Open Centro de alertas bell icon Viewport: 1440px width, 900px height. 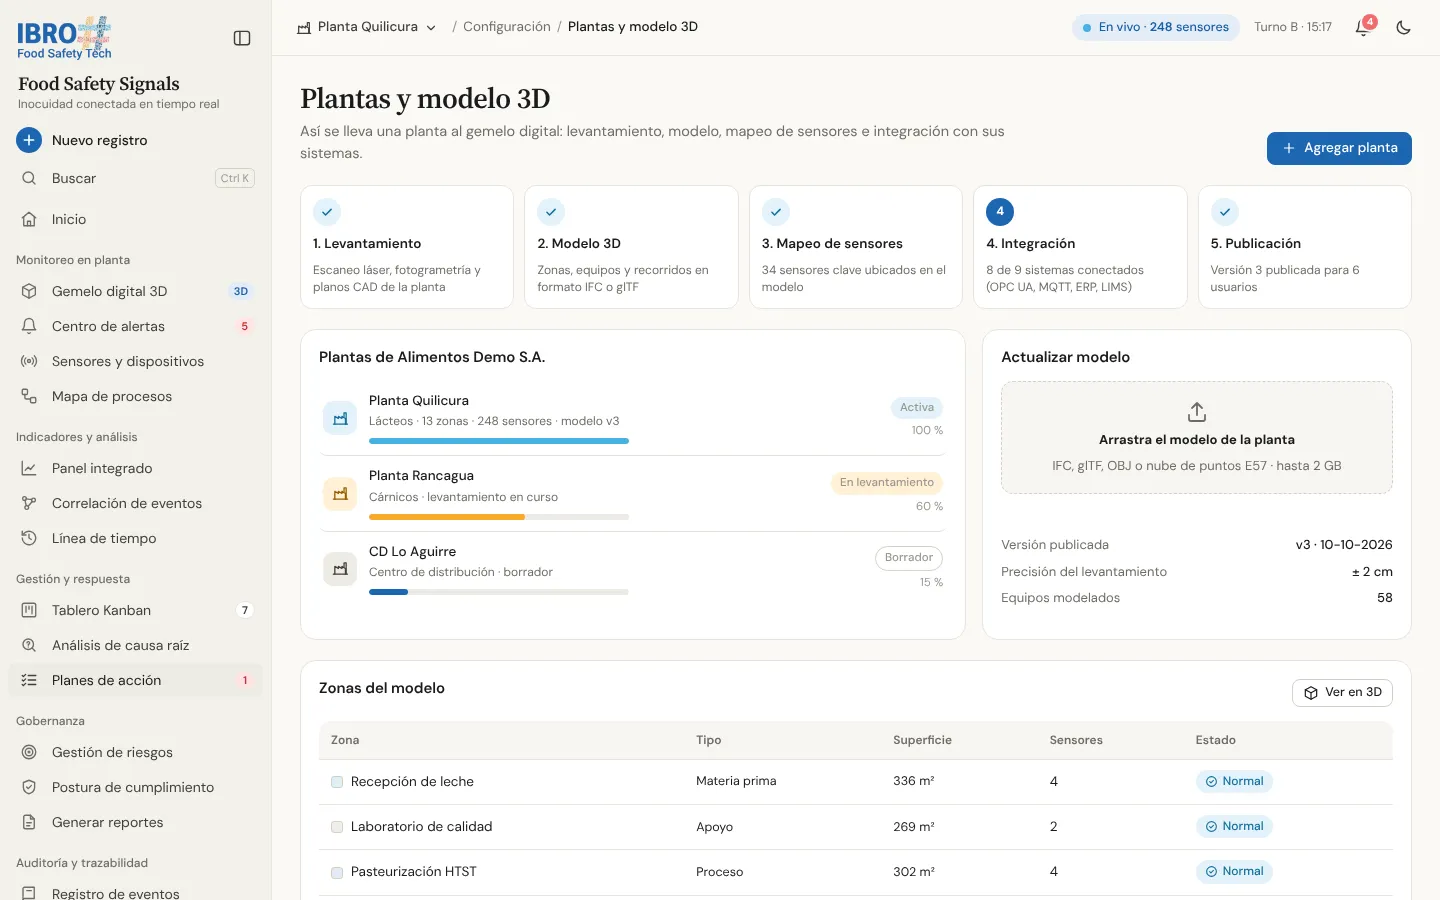(x=29, y=326)
